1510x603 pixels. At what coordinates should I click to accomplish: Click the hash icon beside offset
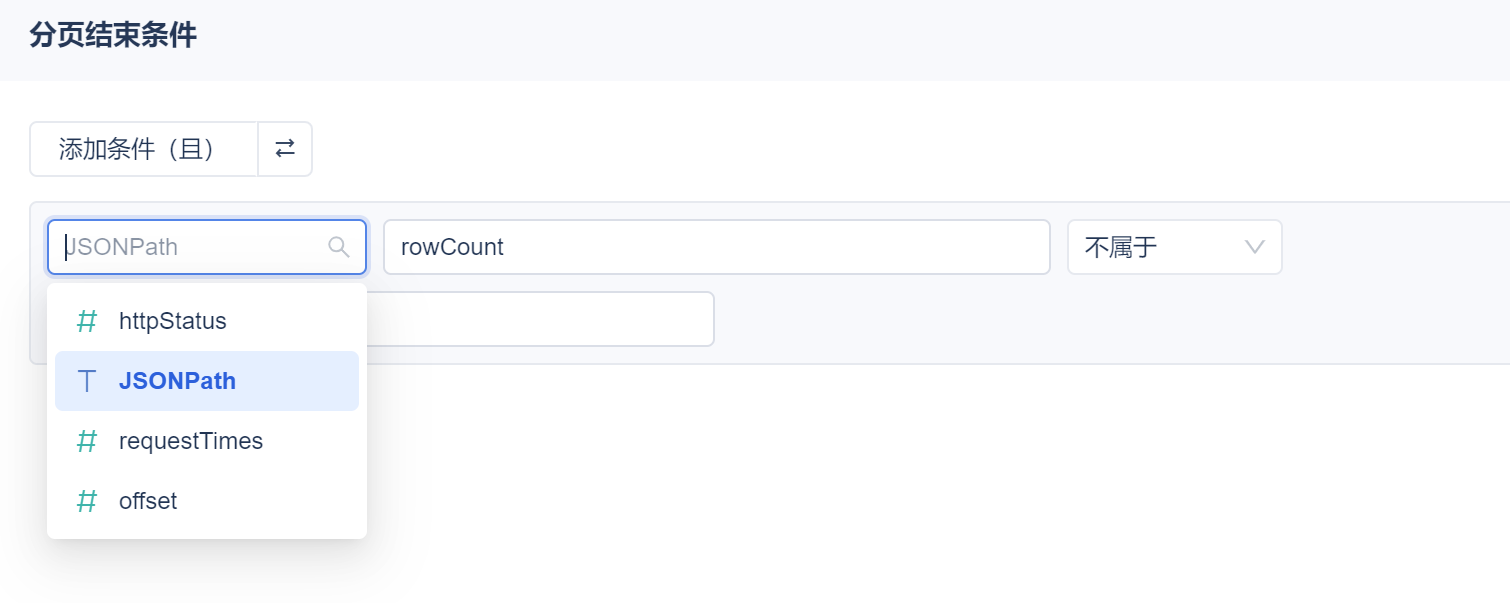(87, 501)
